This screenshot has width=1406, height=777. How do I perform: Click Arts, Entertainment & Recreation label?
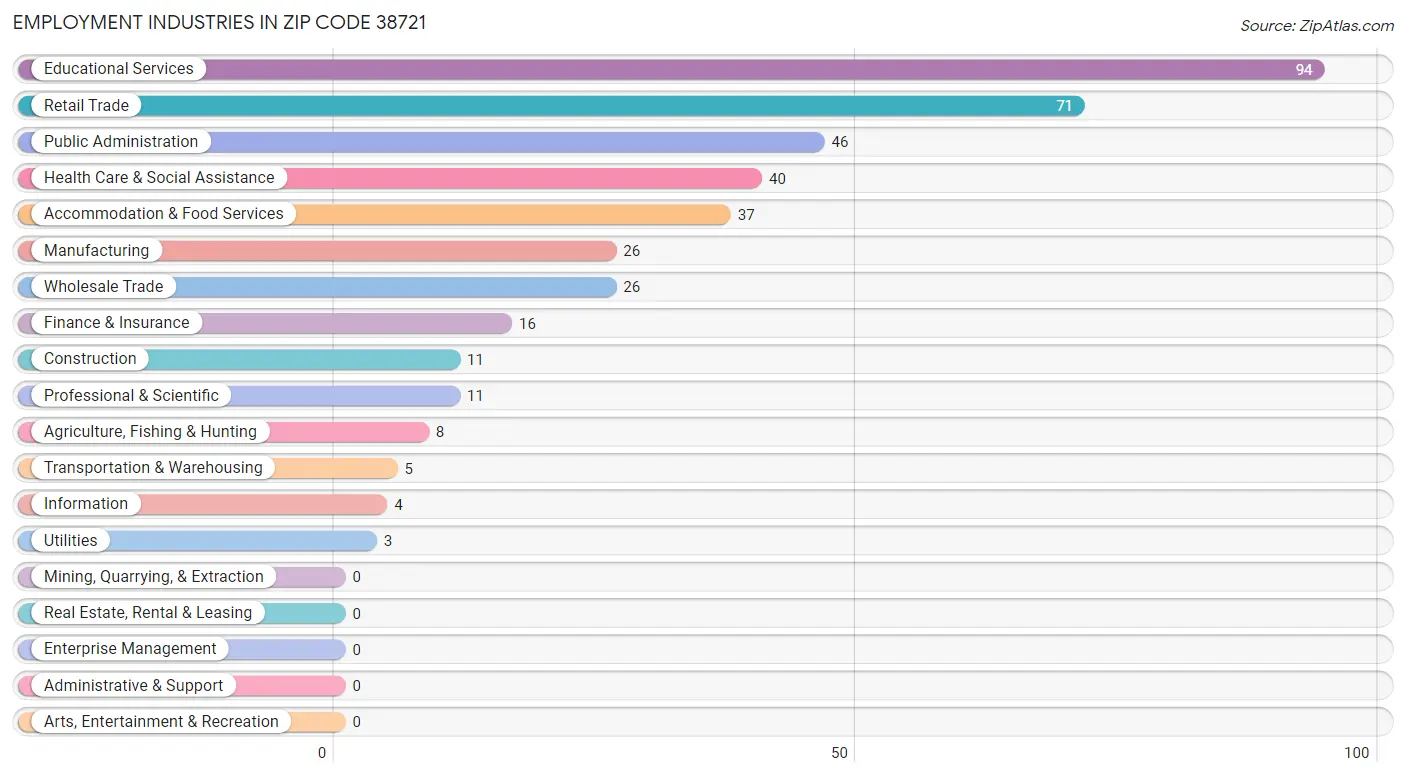coord(161,721)
